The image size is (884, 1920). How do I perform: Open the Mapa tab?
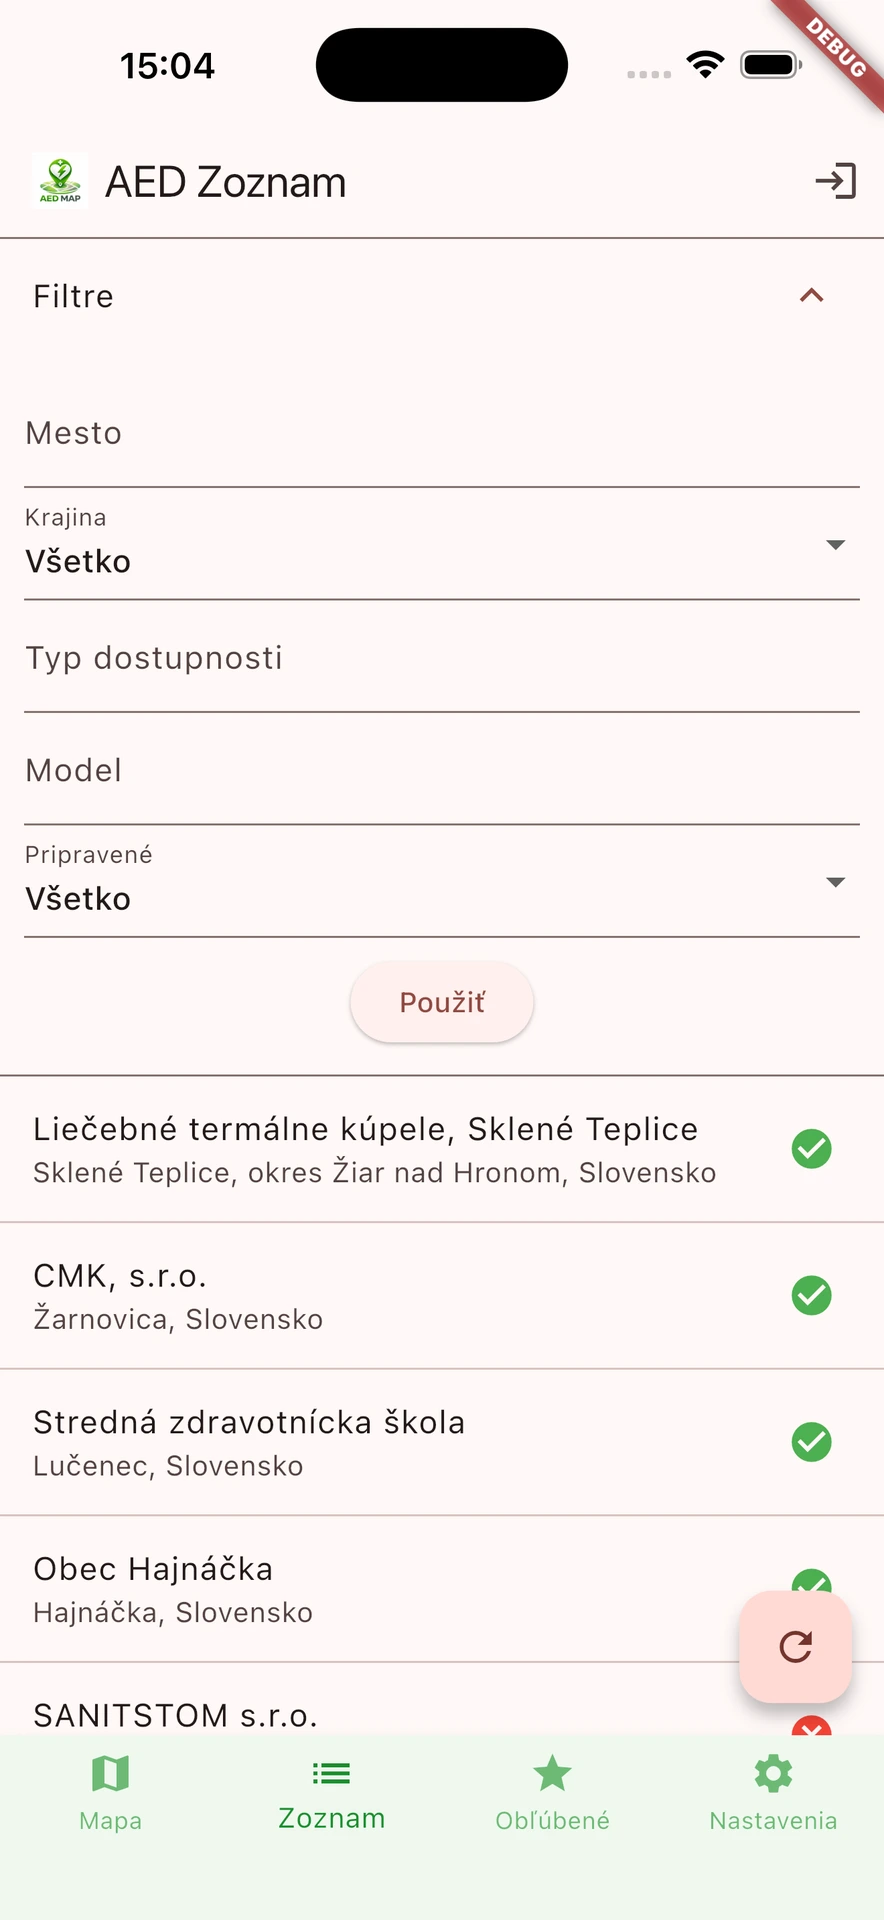coord(110,1792)
